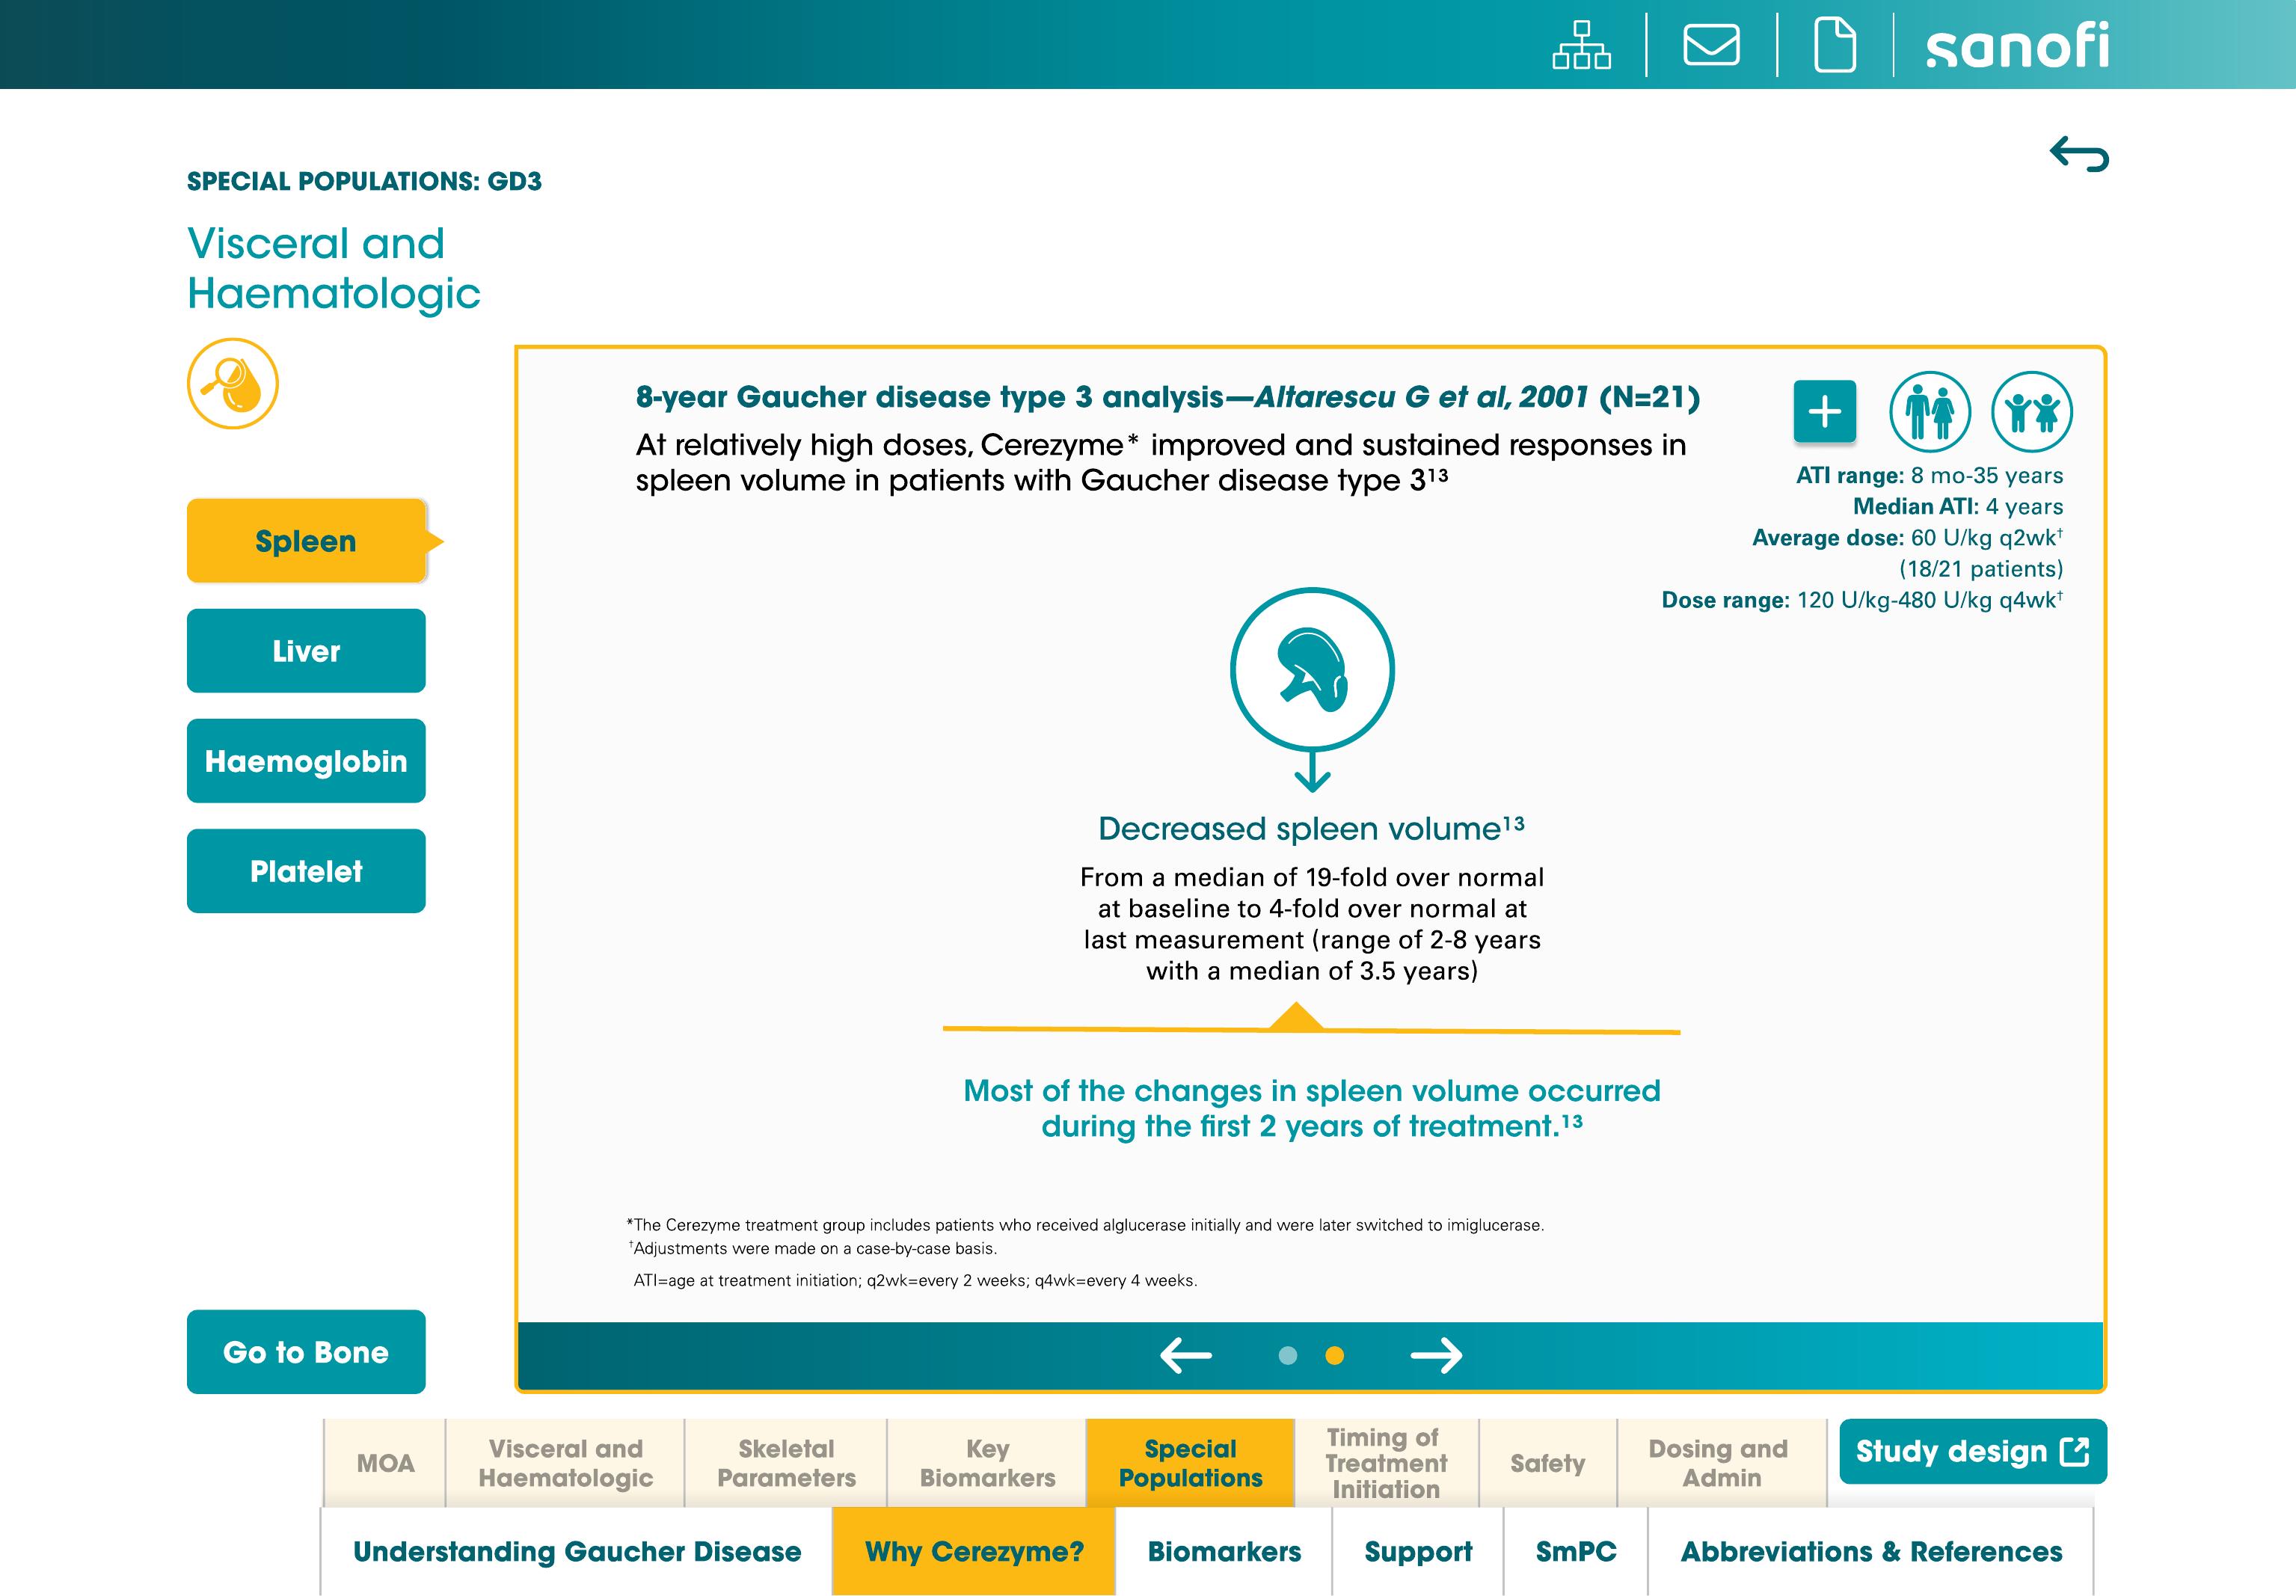Click the Cerezyme treatment group footnote

pos(1085,1225)
